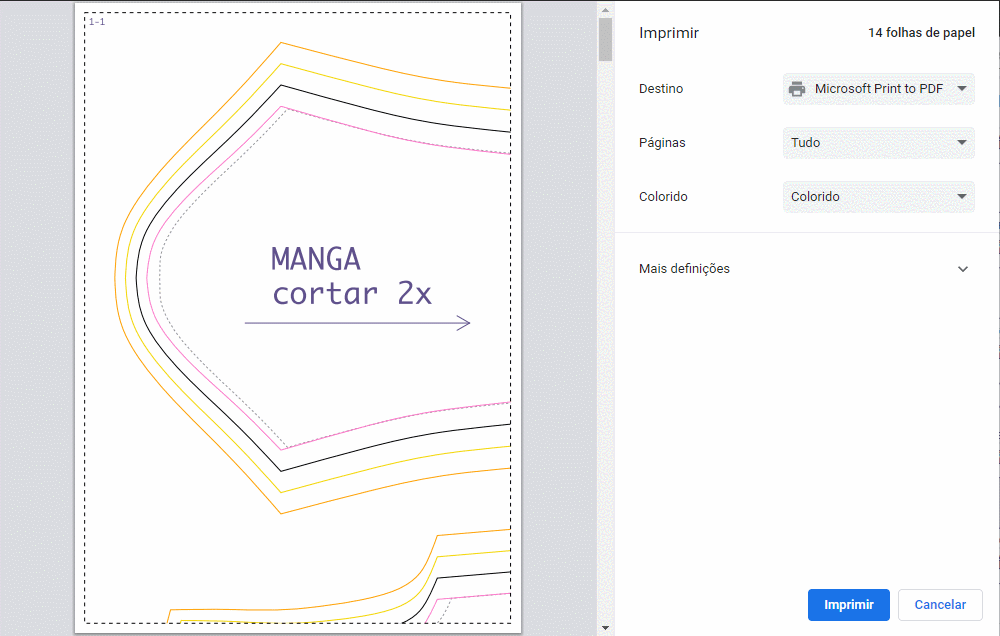1000x636 pixels.
Task: Click the Cancelar button
Action: click(x=940, y=605)
